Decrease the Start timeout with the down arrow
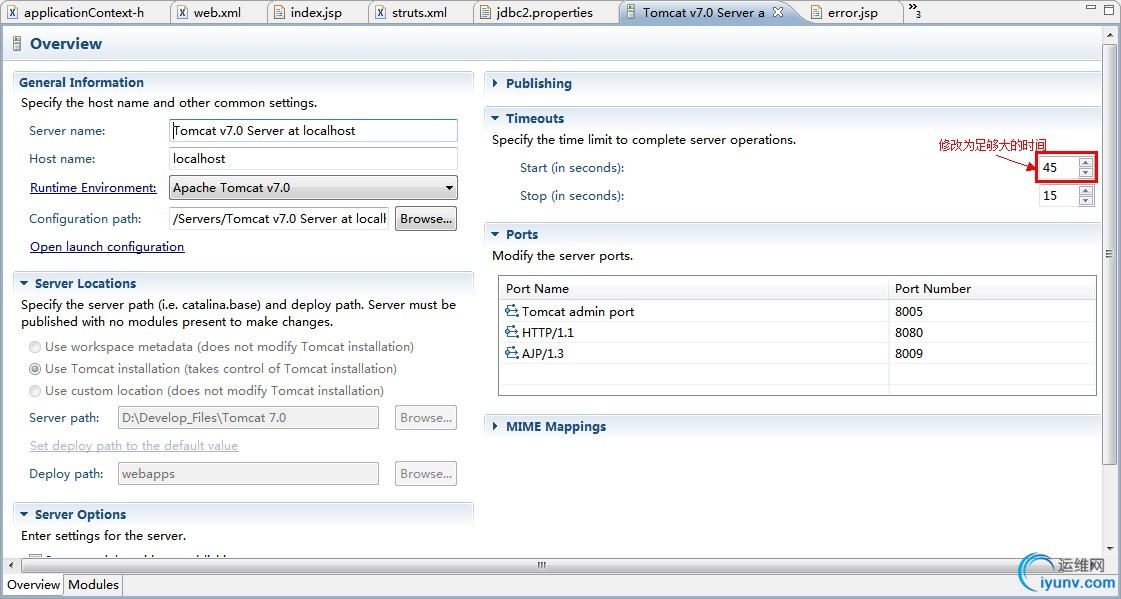Viewport: 1121px width, 599px height. (1086, 172)
